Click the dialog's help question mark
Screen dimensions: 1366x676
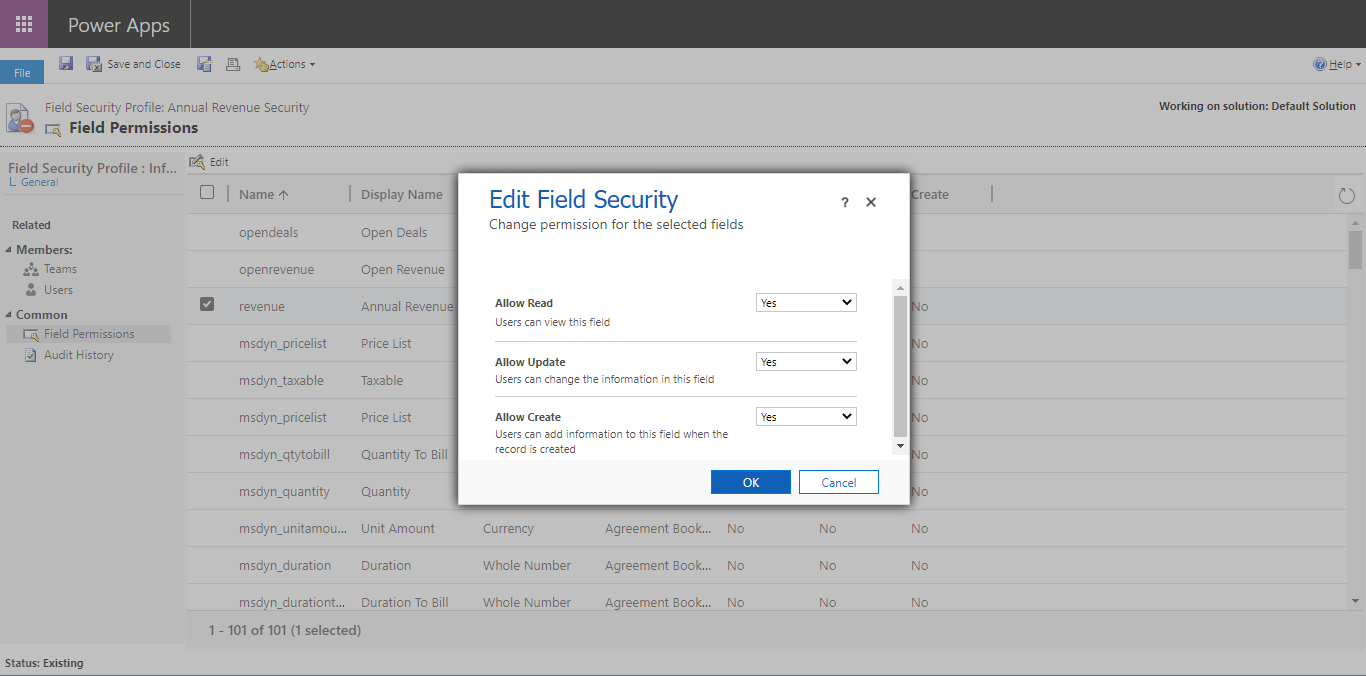[844, 202]
